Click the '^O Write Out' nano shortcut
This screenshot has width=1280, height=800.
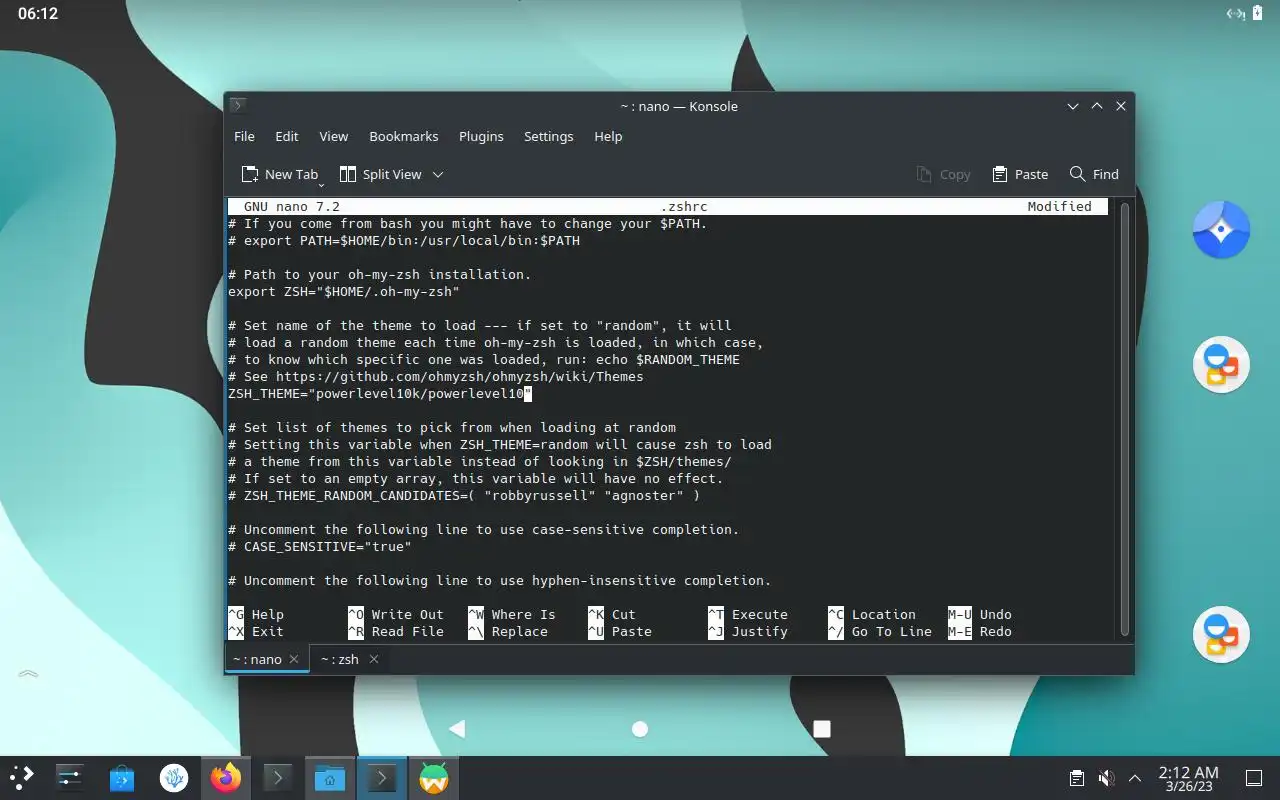click(x=395, y=615)
